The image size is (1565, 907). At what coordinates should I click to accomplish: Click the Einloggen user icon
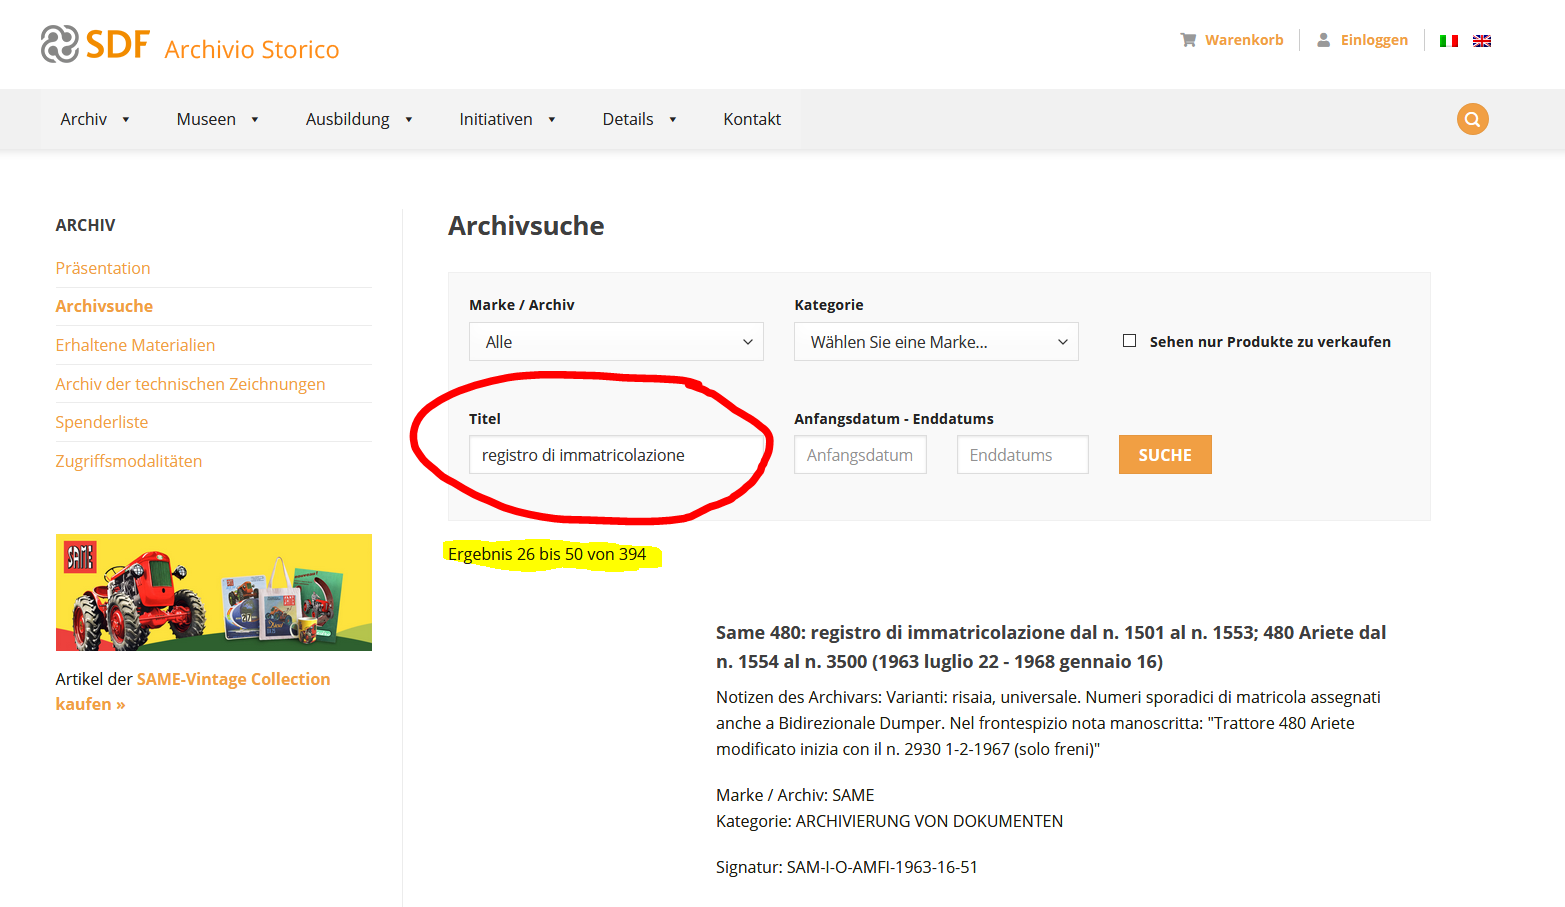[x=1323, y=40]
